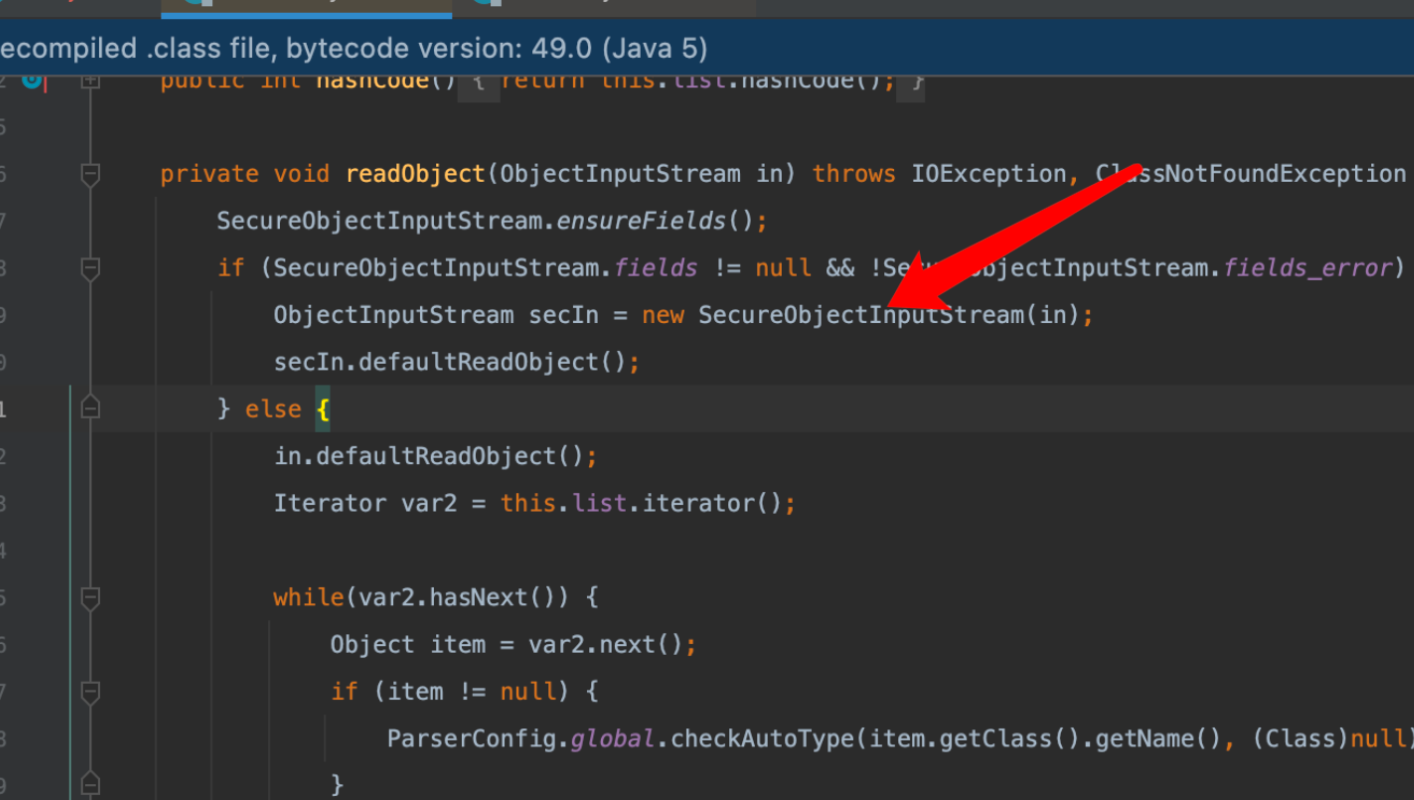Click folded closing brace placeholder of hashCode
This screenshot has width=1414, height=800.
[x=910, y=82]
